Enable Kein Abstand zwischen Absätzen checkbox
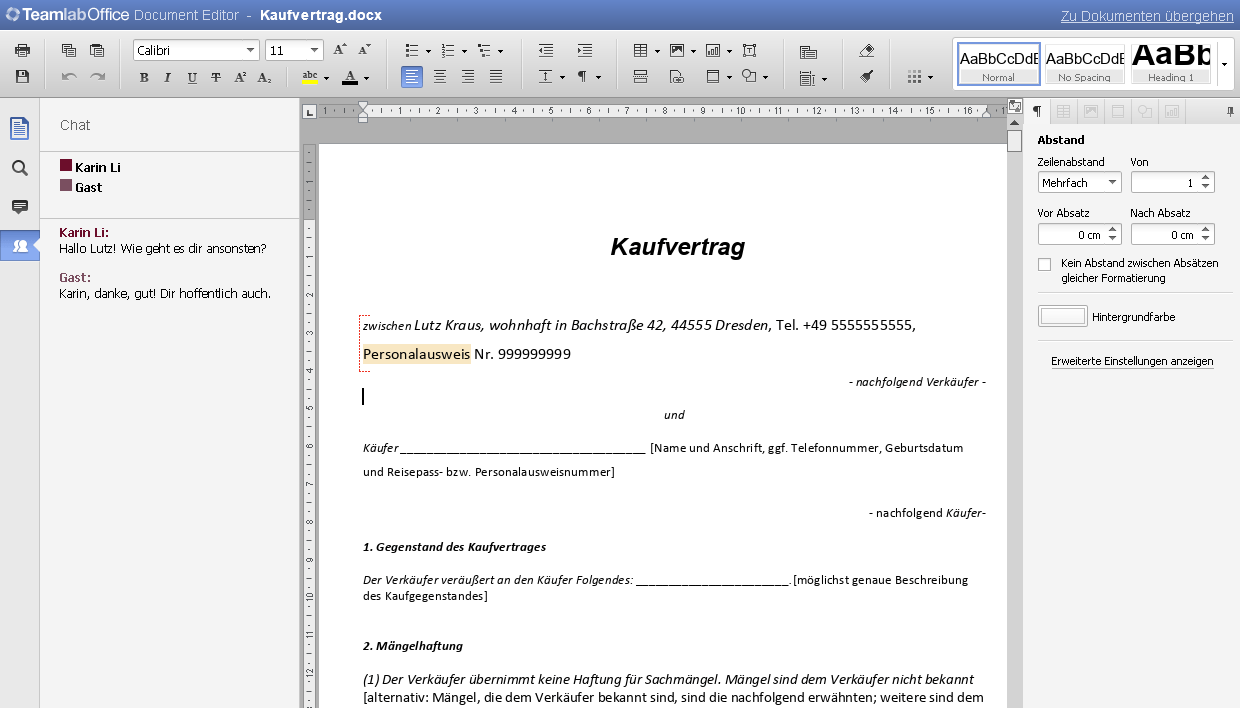Image resolution: width=1240 pixels, height=708 pixels. (x=1045, y=264)
